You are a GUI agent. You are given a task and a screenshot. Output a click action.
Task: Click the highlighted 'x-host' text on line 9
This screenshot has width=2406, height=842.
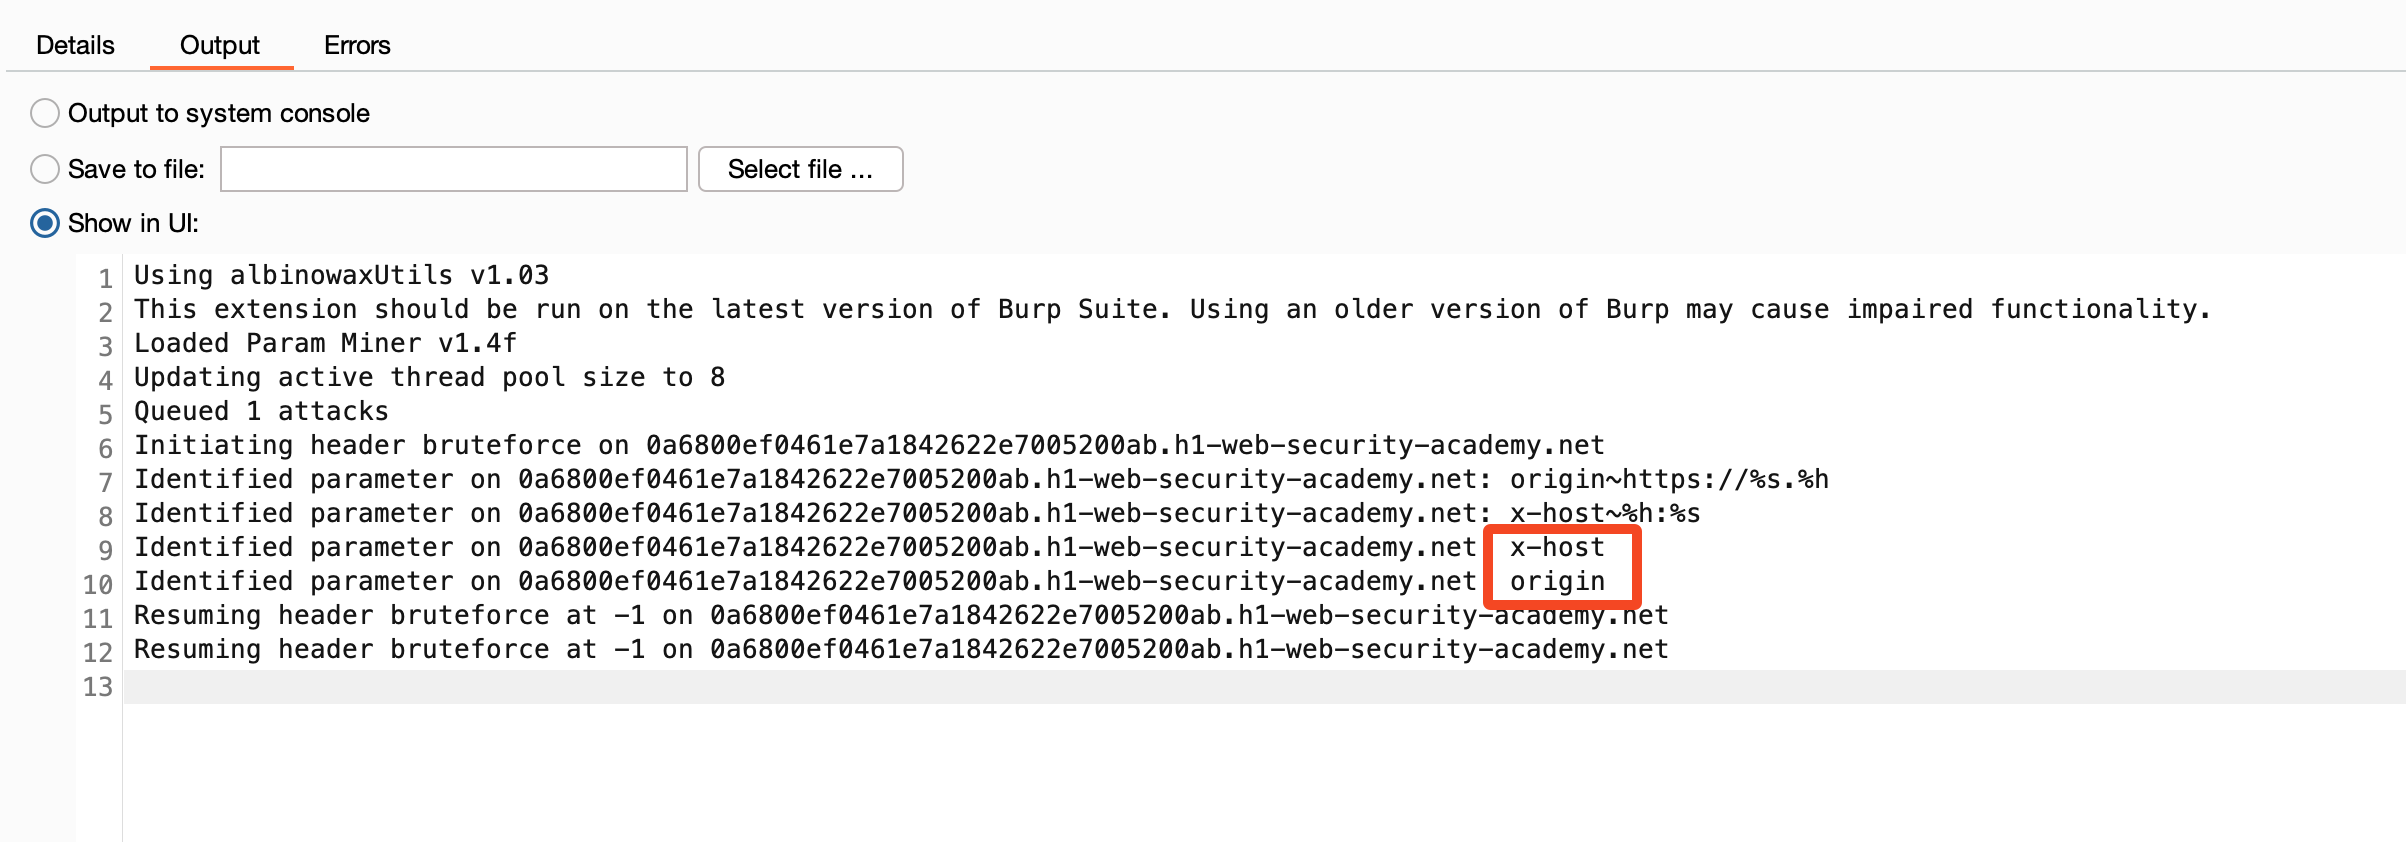pos(1557,547)
